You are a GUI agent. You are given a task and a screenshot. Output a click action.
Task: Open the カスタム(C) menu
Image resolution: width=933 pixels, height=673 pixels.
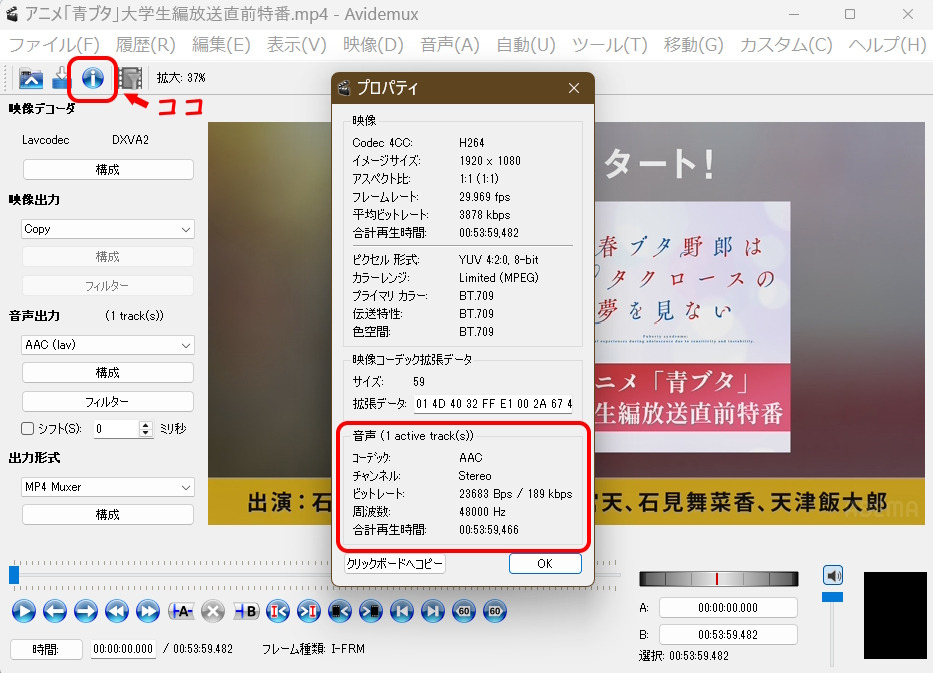click(x=786, y=45)
